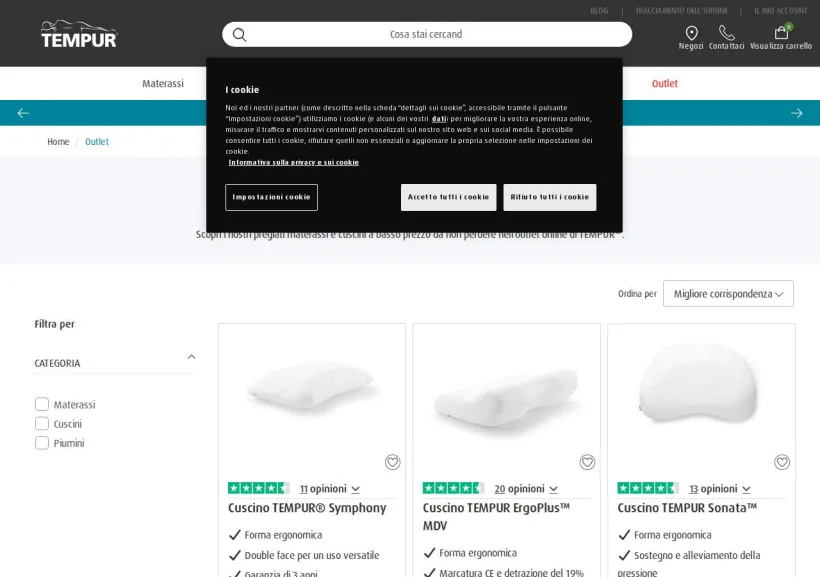The width and height of the screenshot is (820, 577).
Task: Open the Visualizza carrello cart icon
Action: pos(781,33)
